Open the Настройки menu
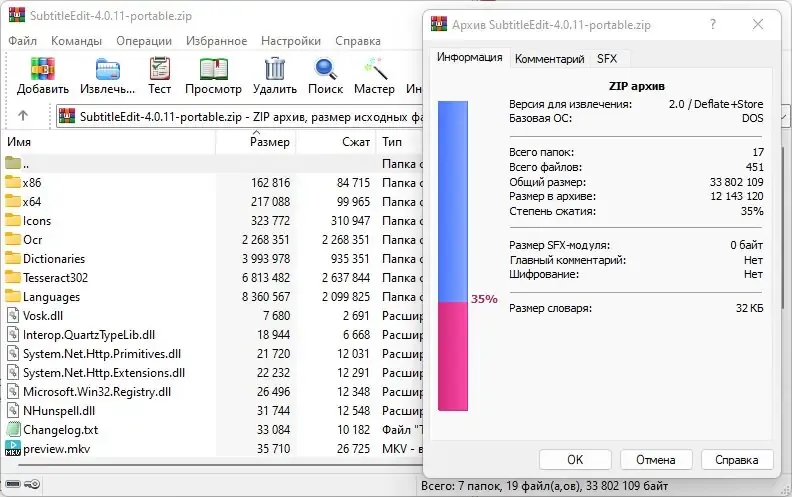Screen dimensions: 792x497 (x=291, y=41)
